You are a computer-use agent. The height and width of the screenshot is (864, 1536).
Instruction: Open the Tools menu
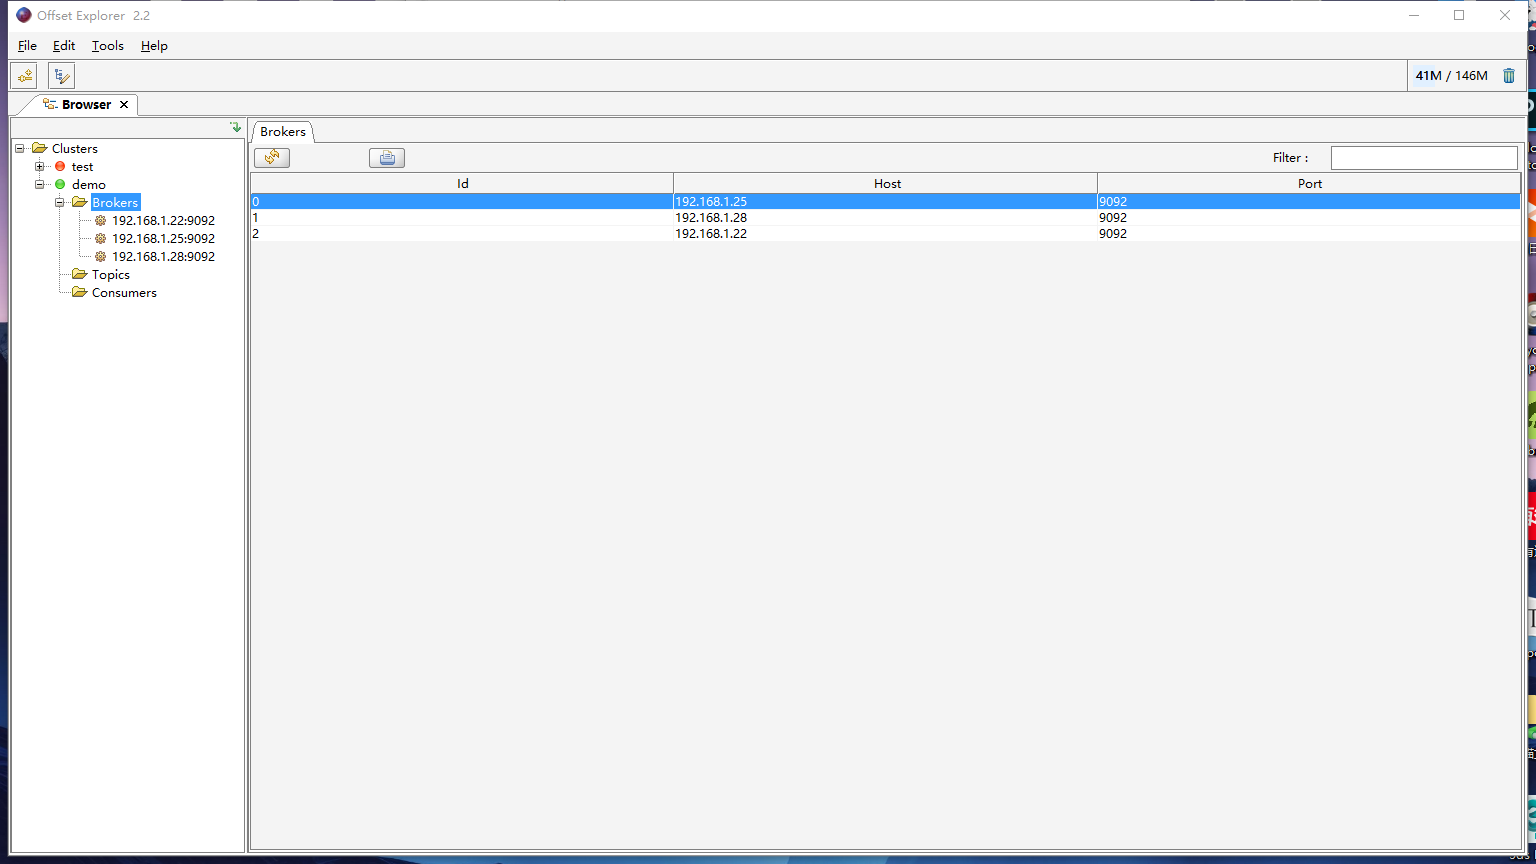(x=108, y=46)
